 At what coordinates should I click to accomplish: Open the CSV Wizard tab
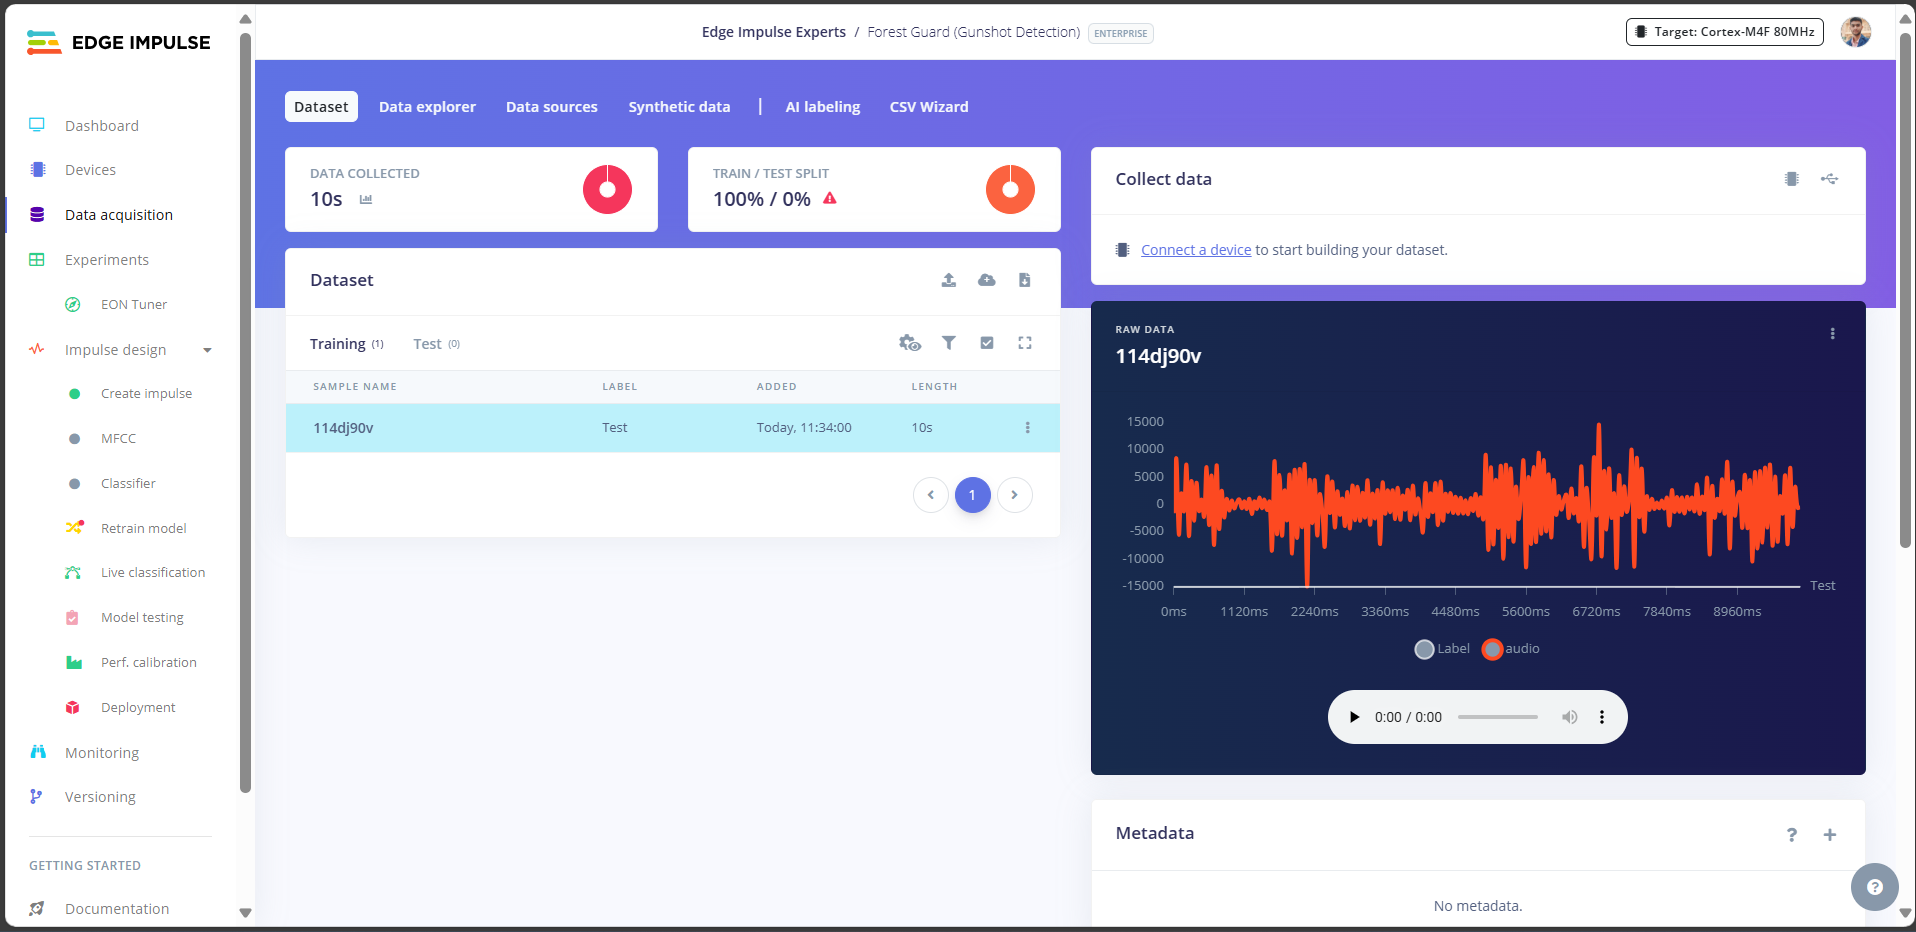(929, 107)
